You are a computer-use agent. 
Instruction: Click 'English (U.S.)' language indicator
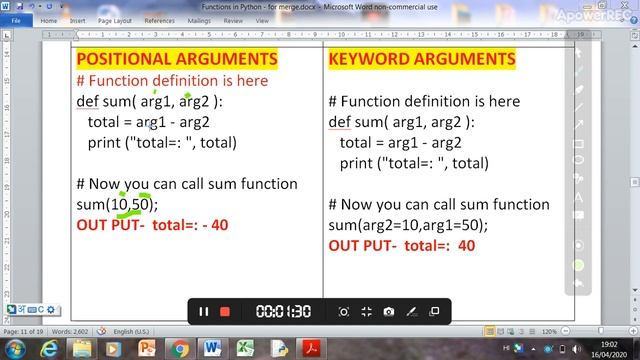pyautogui.click(x=131, y=331)
